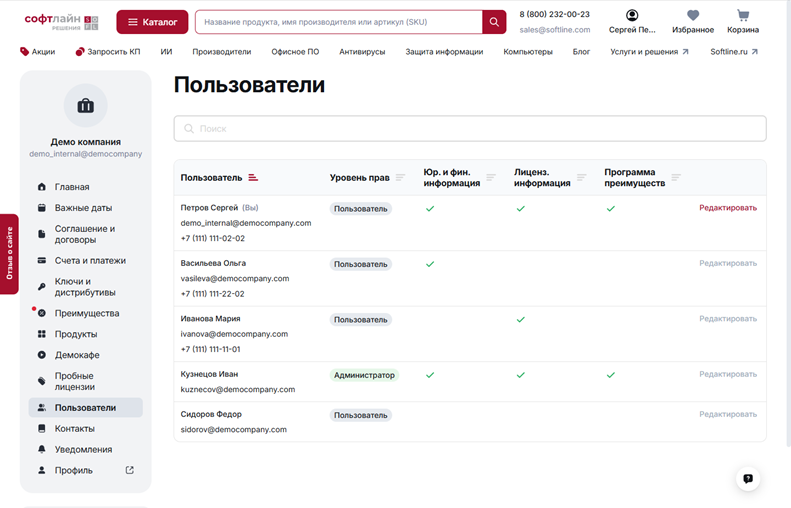Sort by Лиценз. информация column icon
This screenshot has height=508, width=791.
pyautogui.click(x=582, y=178)
